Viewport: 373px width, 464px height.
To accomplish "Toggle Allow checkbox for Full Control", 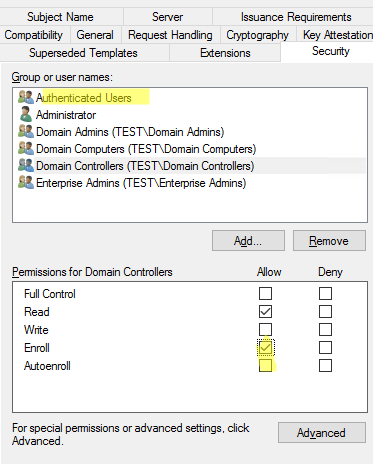I will [x=265, y=294].
